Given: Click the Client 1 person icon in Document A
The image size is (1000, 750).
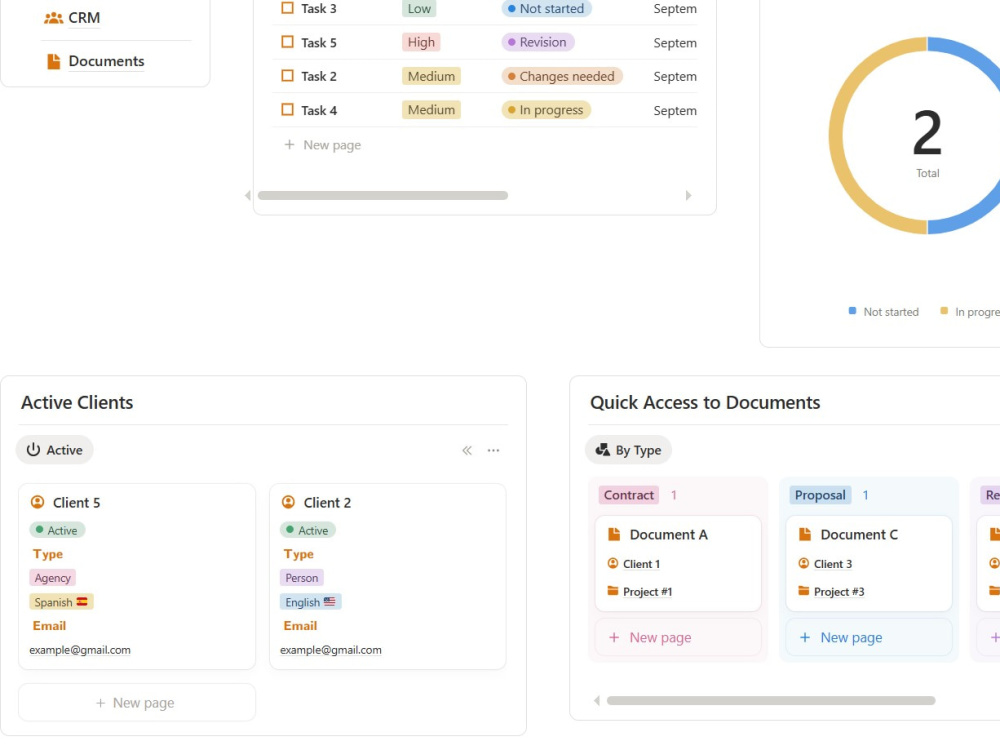Looking at the screenshot, I should [x=612, y=563].
